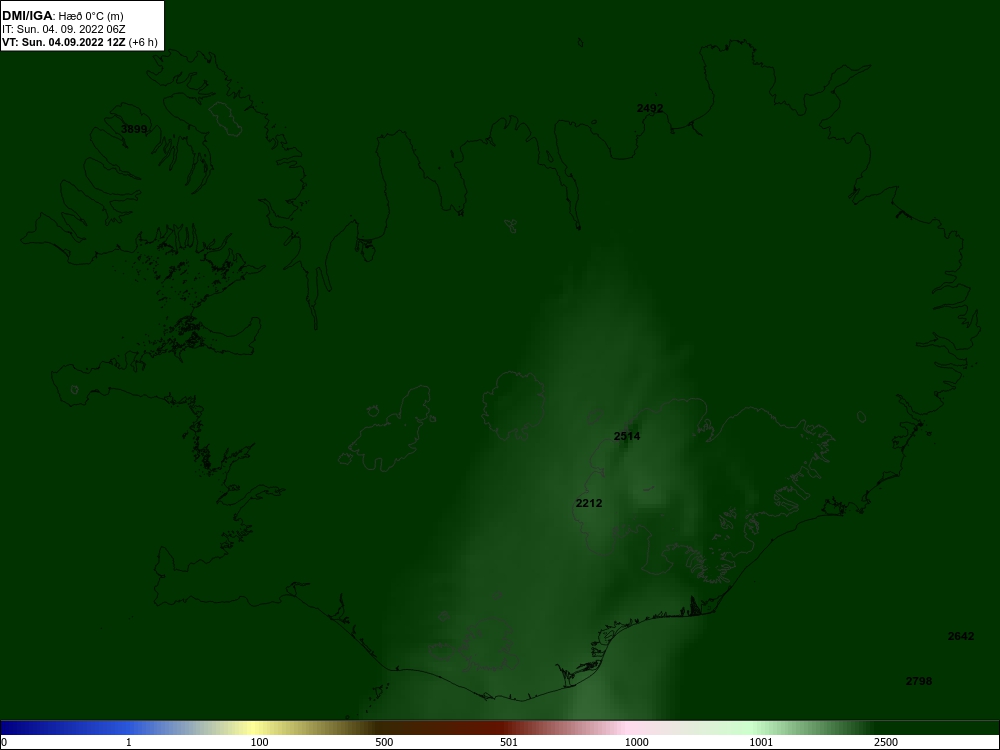Viewport: 1000px width, 750px height.
Task: Click the 2212 height value label
Action: (x=589, y=503)
